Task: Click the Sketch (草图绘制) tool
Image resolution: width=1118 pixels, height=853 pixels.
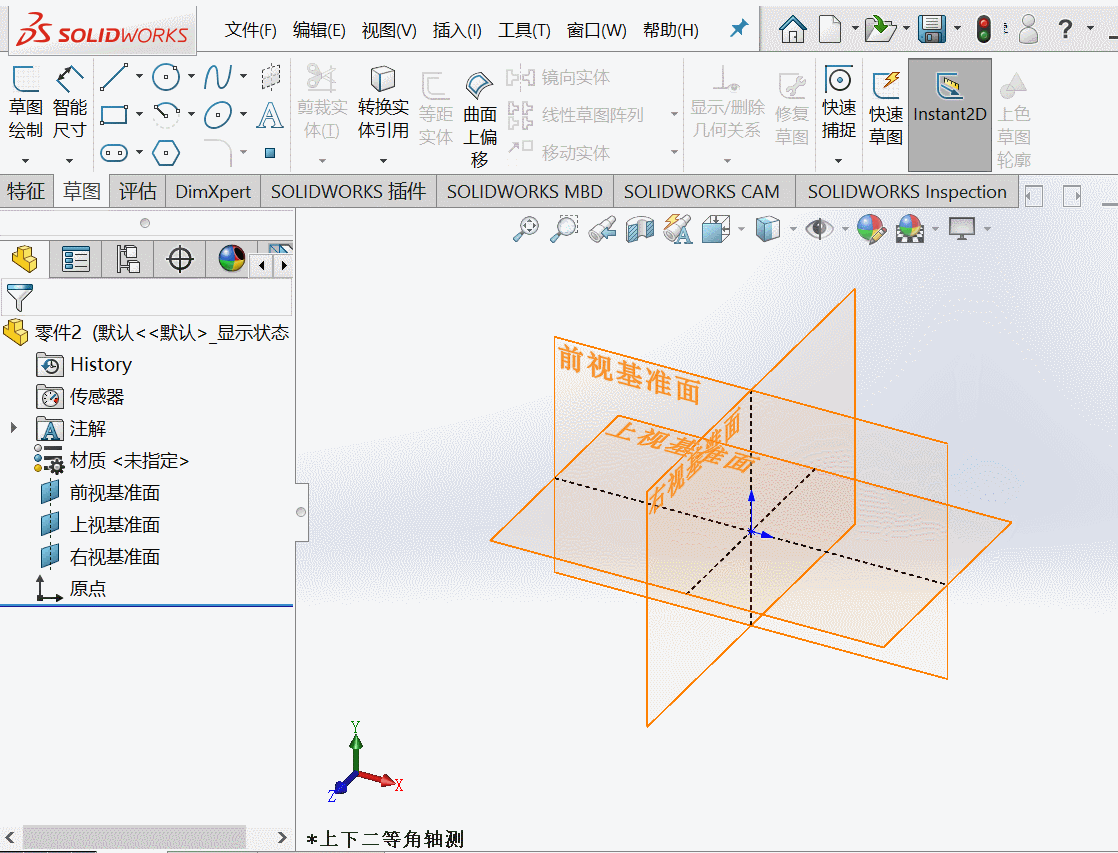Action: point(26,102)
